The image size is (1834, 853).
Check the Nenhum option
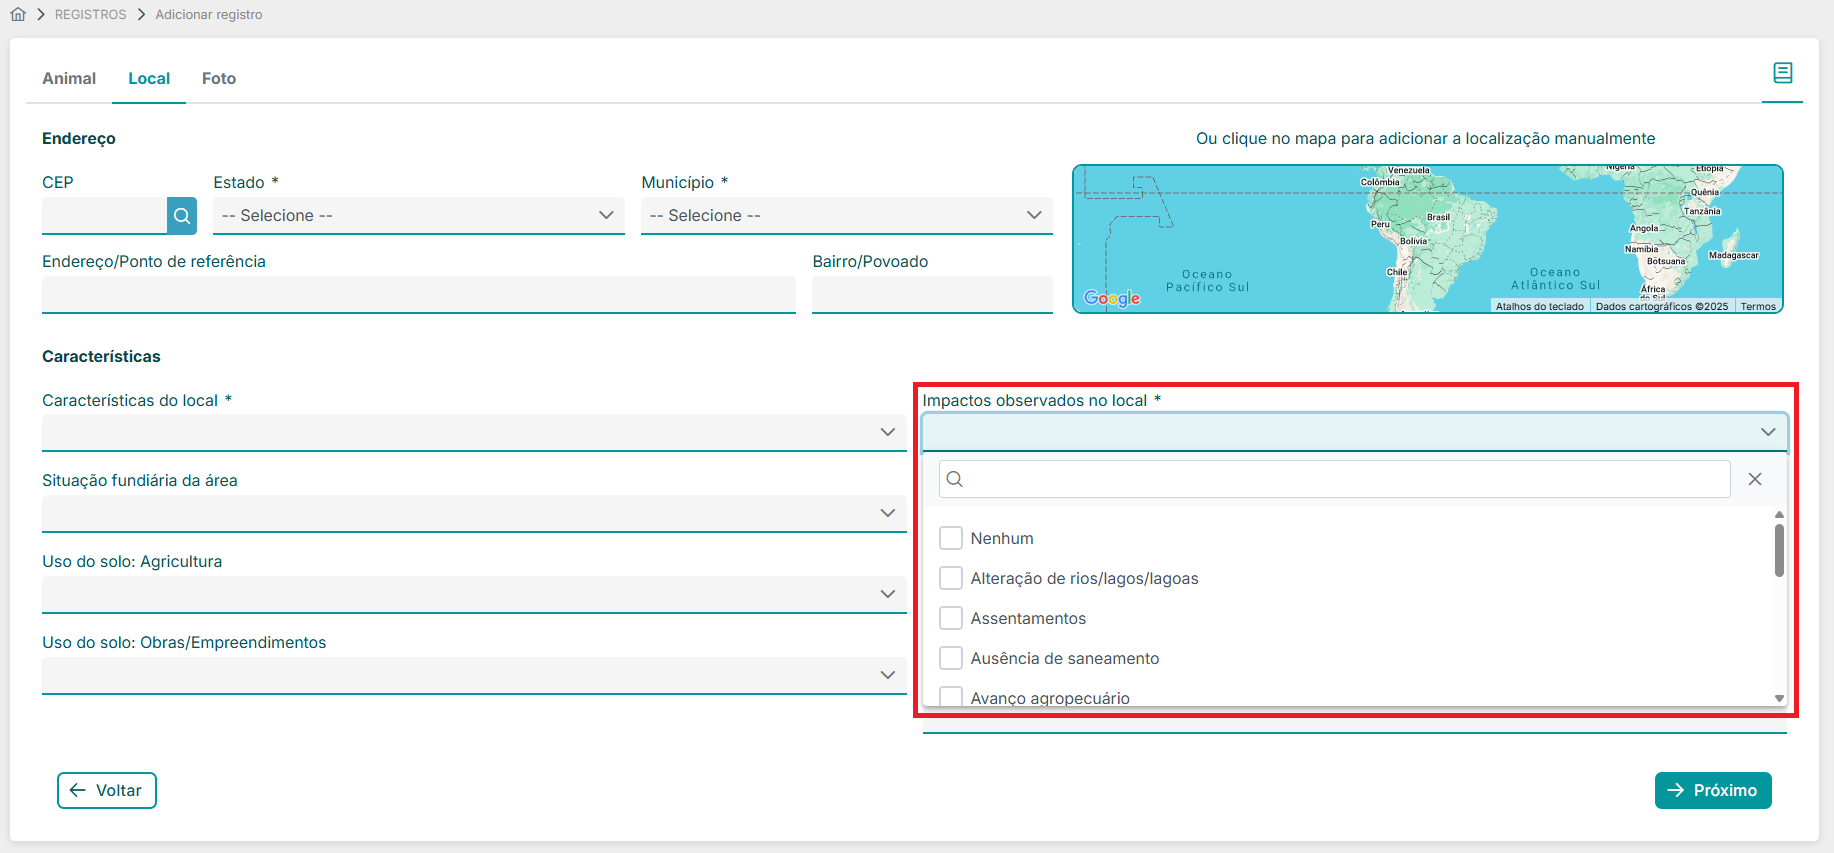tap(951, 538)
